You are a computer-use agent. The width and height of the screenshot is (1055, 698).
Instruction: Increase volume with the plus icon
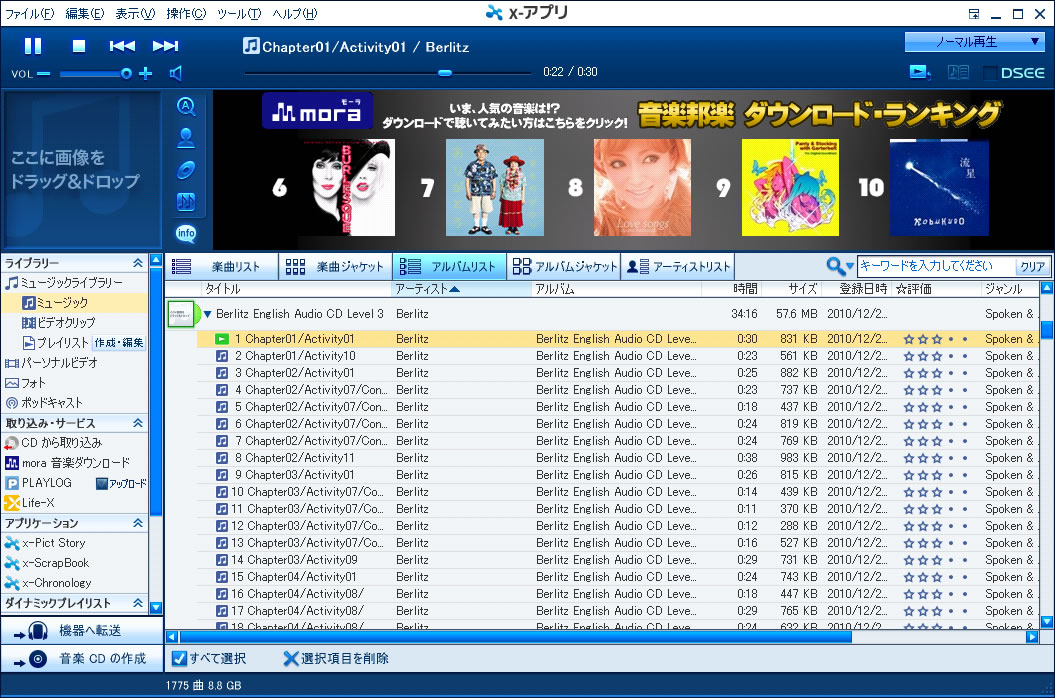coord(146,73)
